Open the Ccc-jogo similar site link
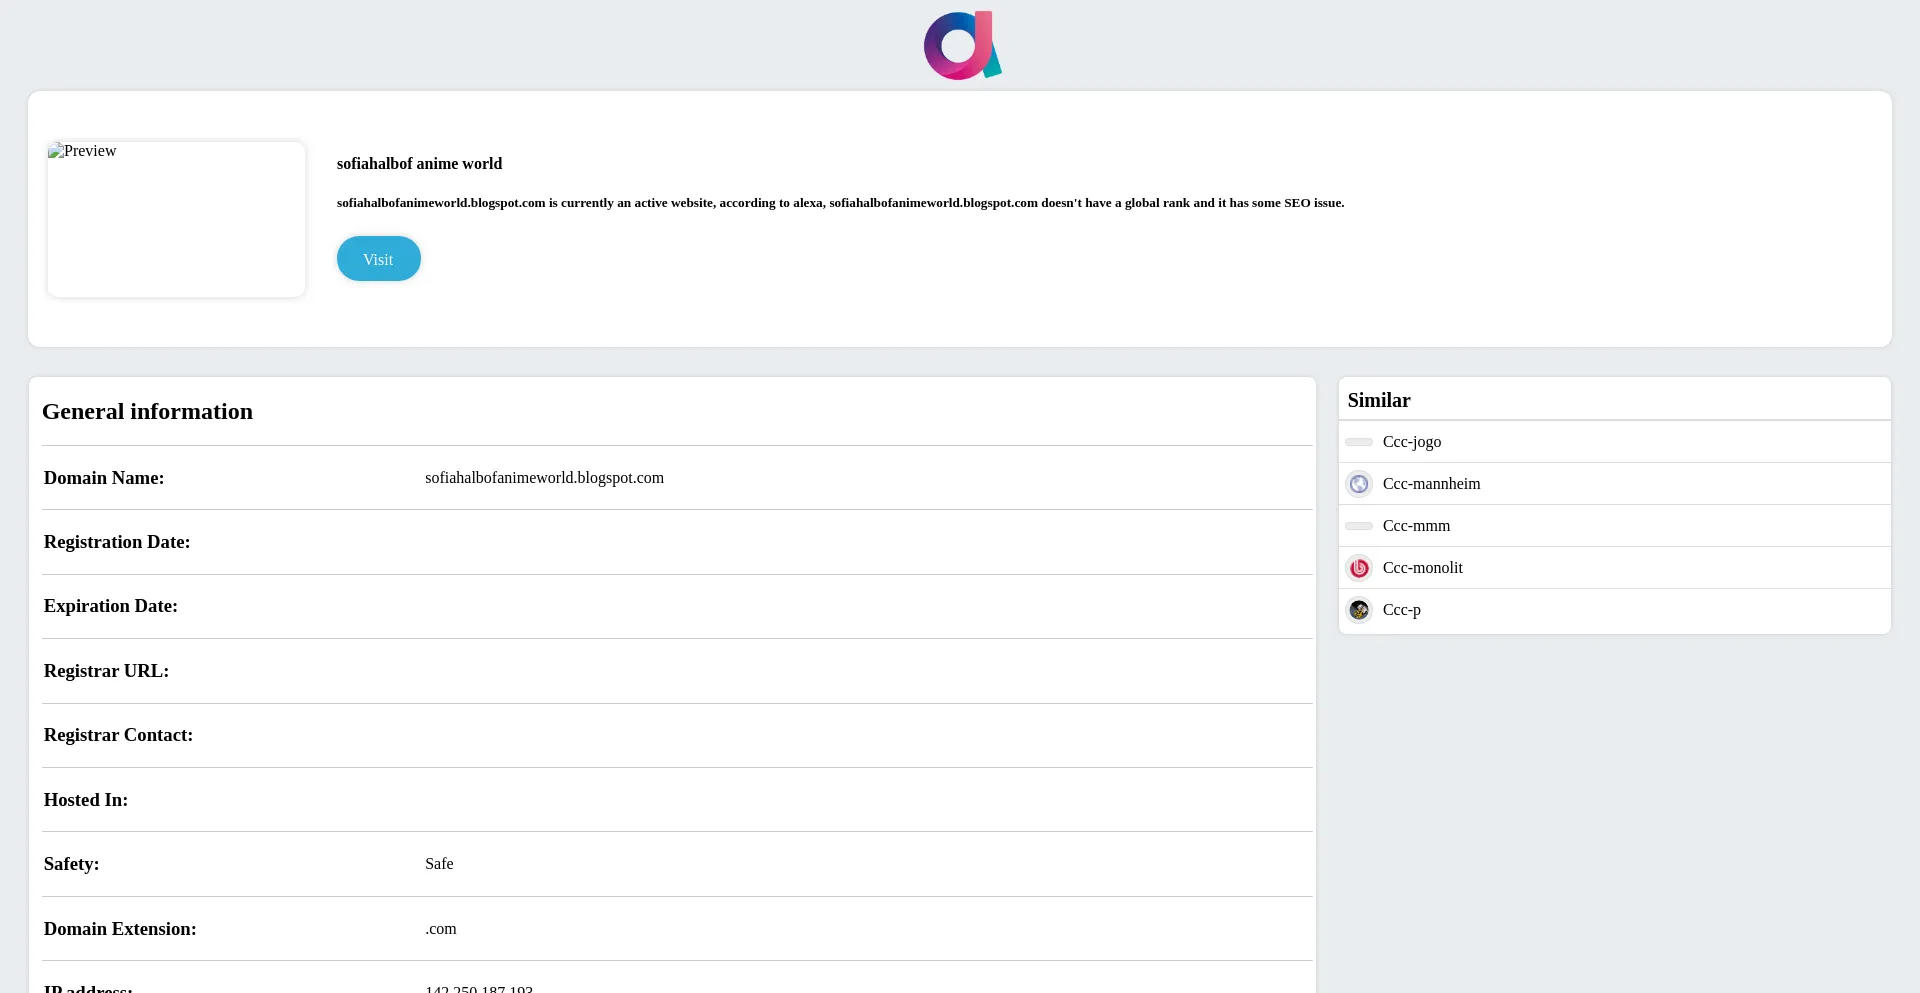The width and height of the screenshot is (1920, 993). [x=1412, y=442]
